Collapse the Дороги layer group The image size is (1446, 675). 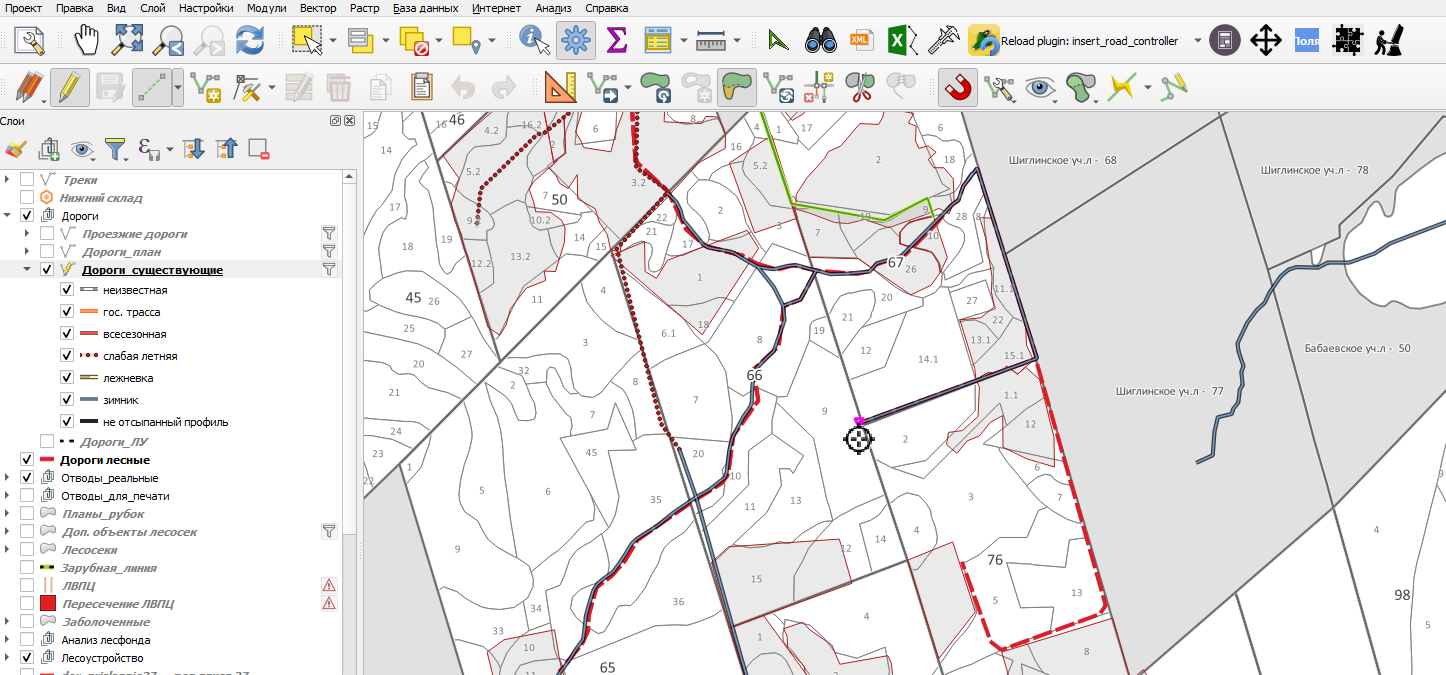[8, 216]
